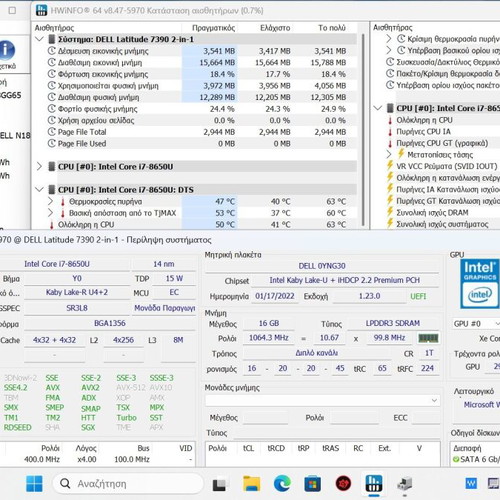Click the Intel Graphics logo in GPU section
Image resolution: width=500 pixels, height=500 pixels.
(480, 284)
